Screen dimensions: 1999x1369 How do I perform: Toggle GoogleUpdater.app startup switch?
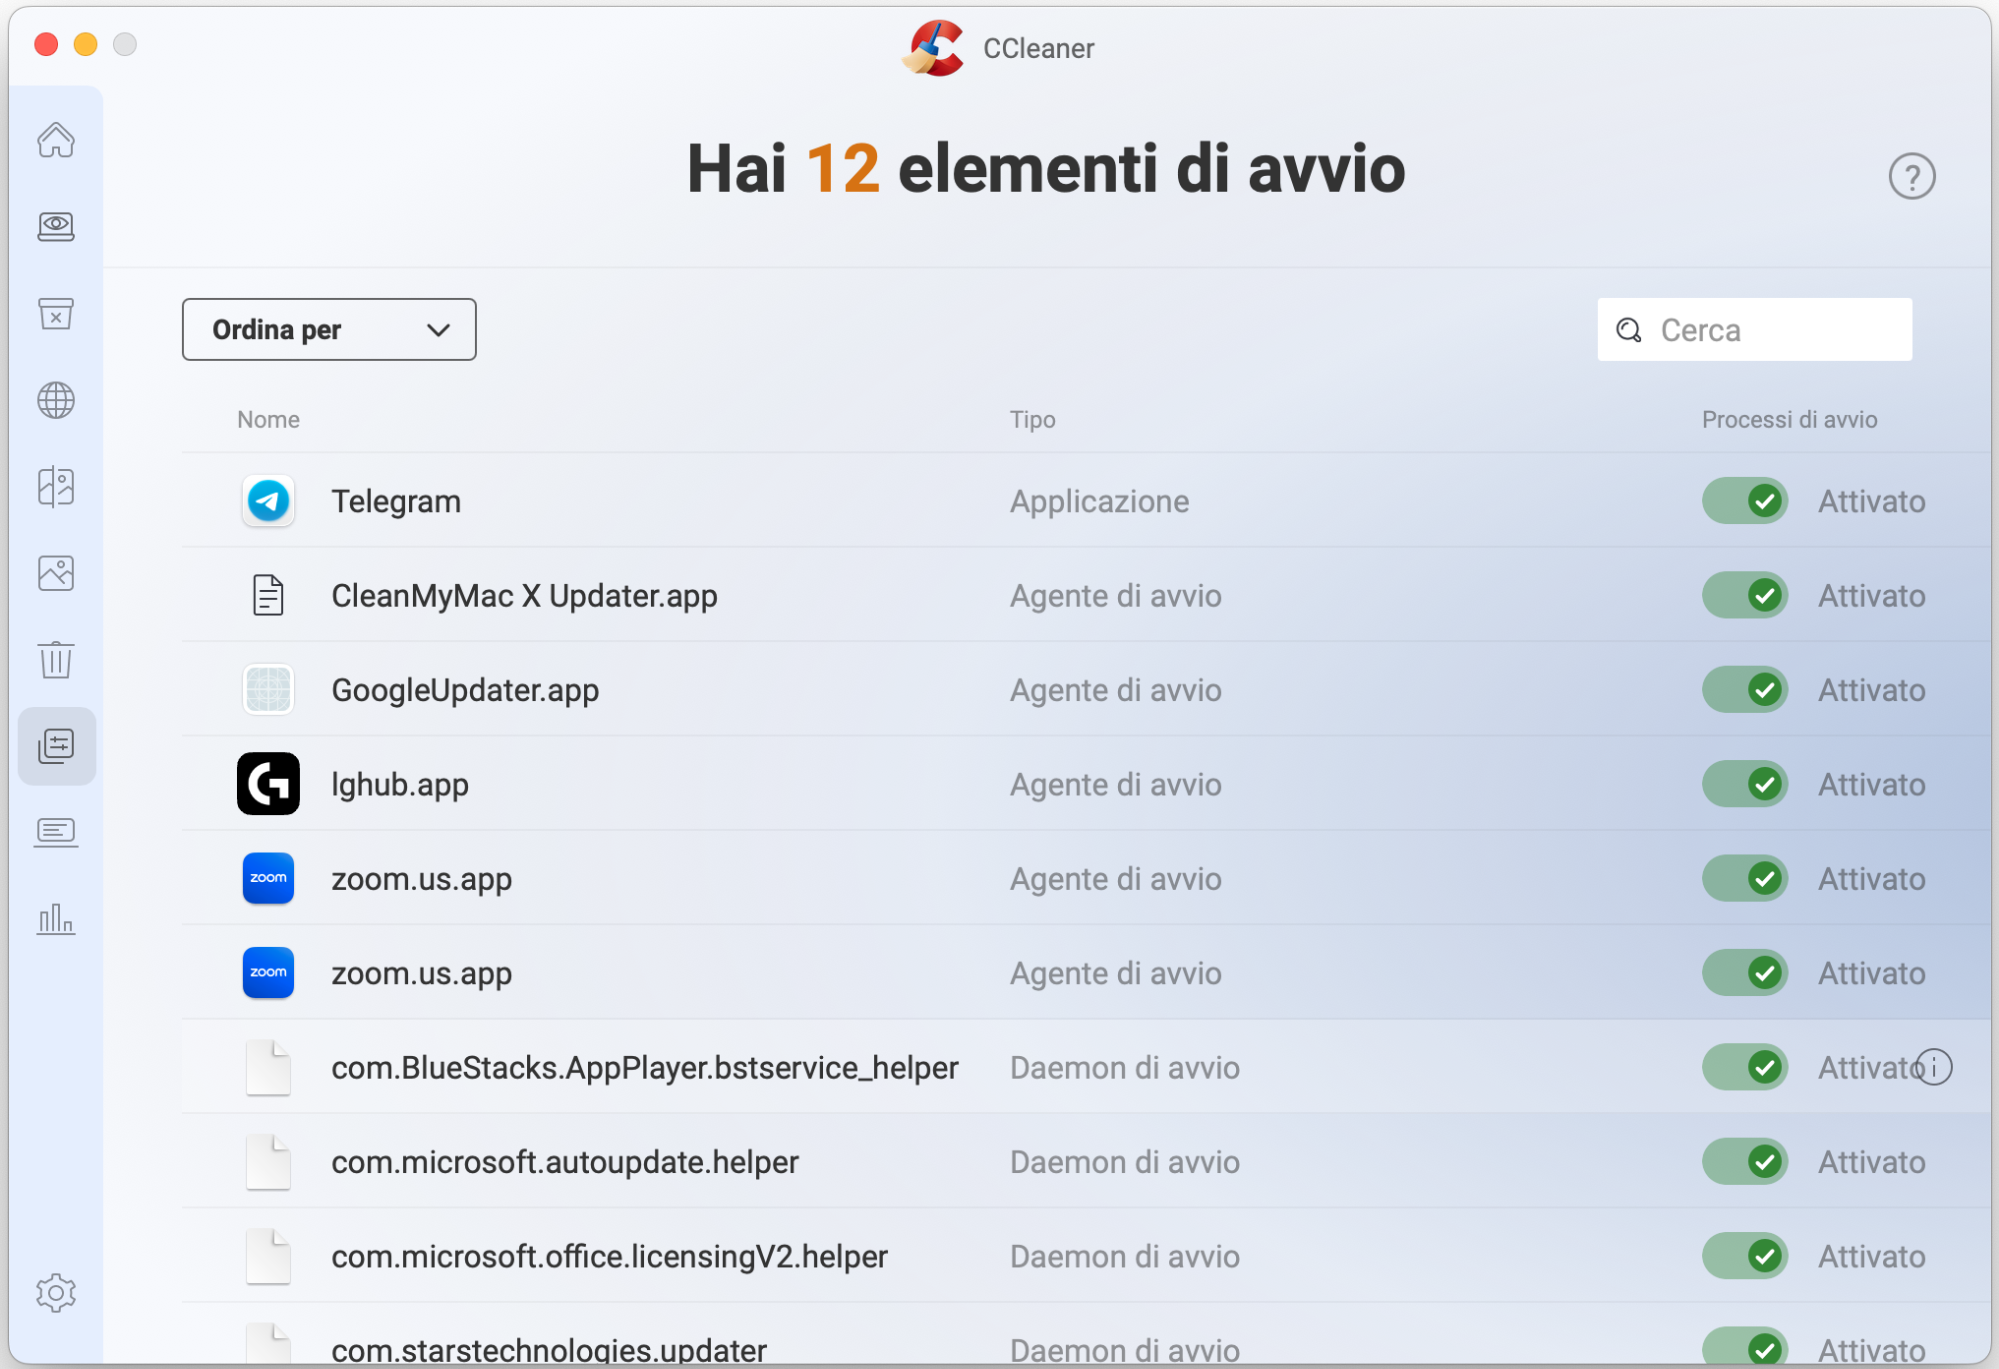point(1745,690)
